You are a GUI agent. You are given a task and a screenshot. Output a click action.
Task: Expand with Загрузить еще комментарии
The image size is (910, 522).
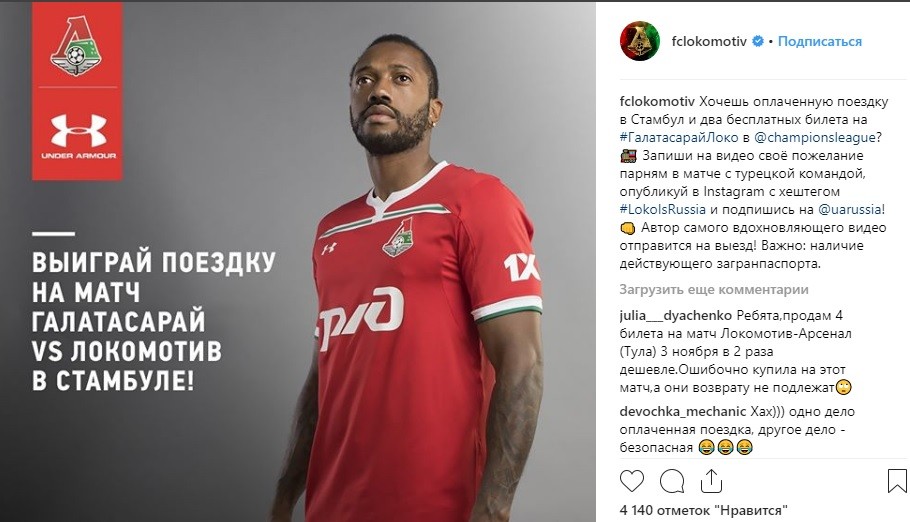click(714, 290)
